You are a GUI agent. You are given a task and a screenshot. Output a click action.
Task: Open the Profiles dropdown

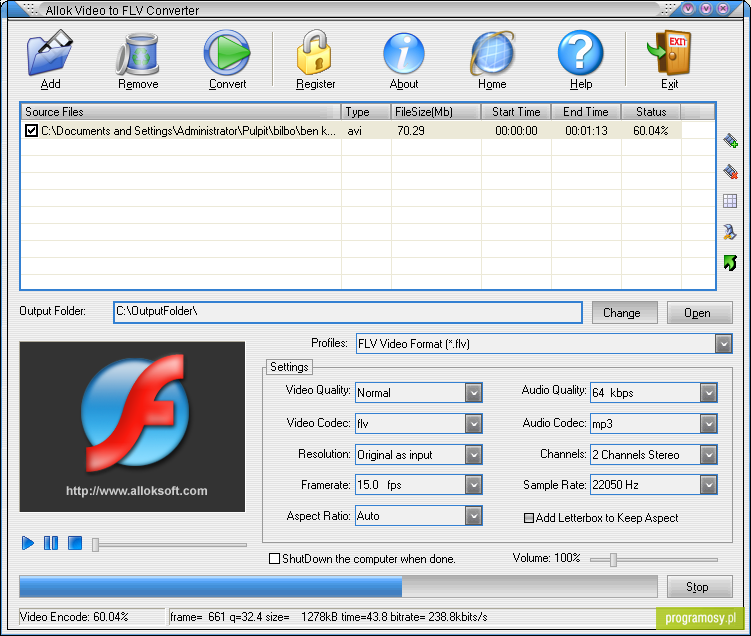pyautogui.click(x=723, y=344)
